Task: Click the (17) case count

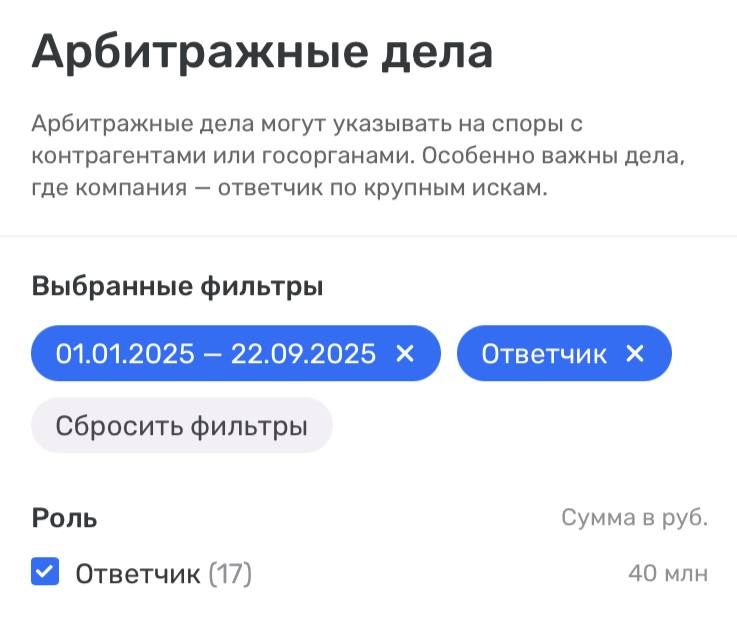Action: pyautogui.click(x=231, y=574)
